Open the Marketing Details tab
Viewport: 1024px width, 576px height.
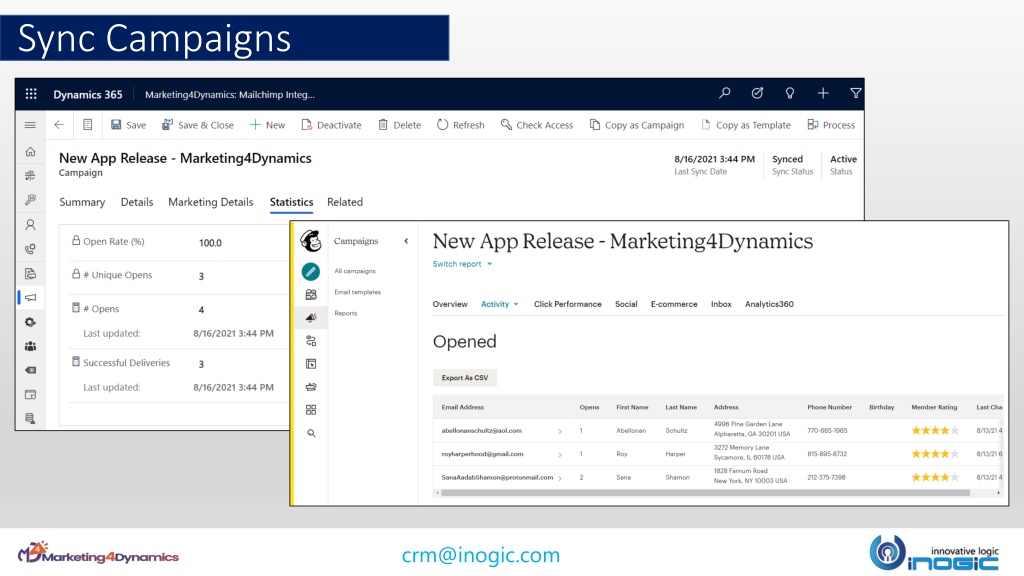[x=211, y=202]
